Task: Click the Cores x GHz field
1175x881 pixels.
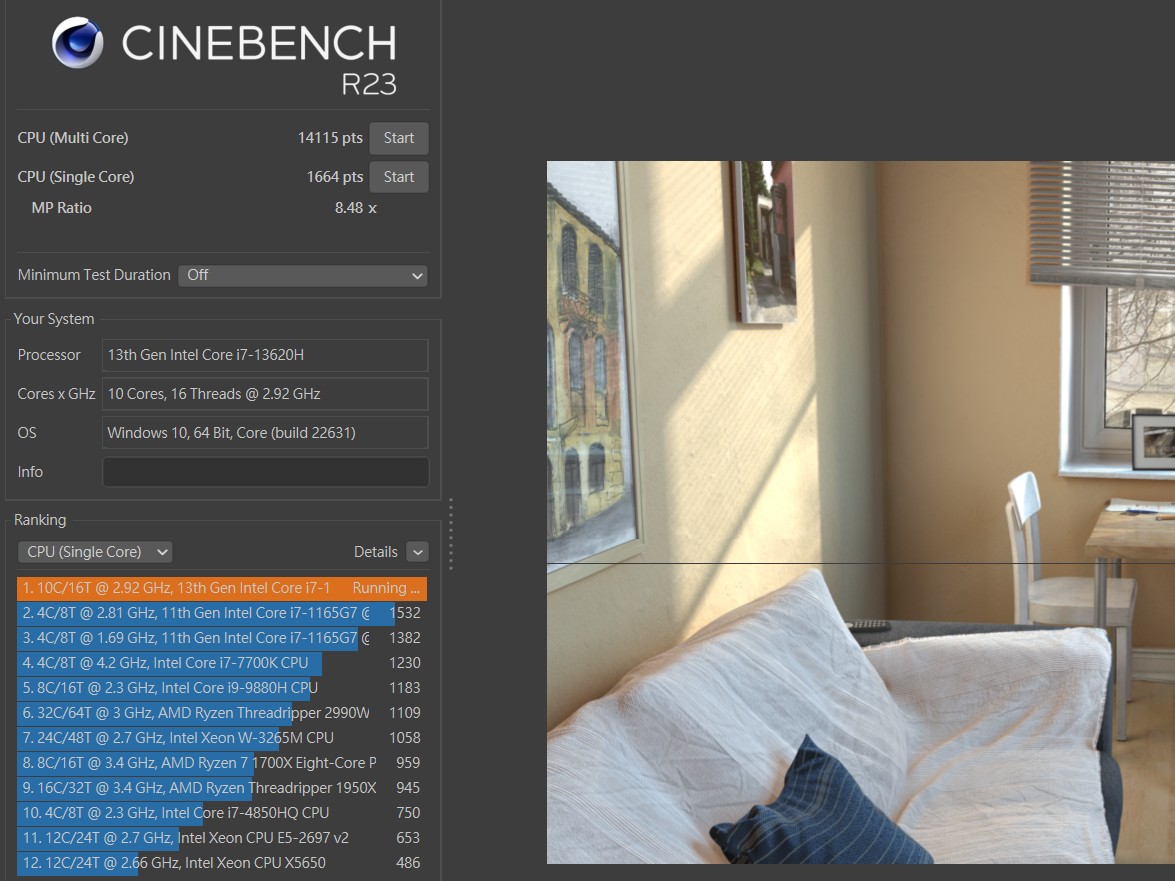Action: point(265,394)
